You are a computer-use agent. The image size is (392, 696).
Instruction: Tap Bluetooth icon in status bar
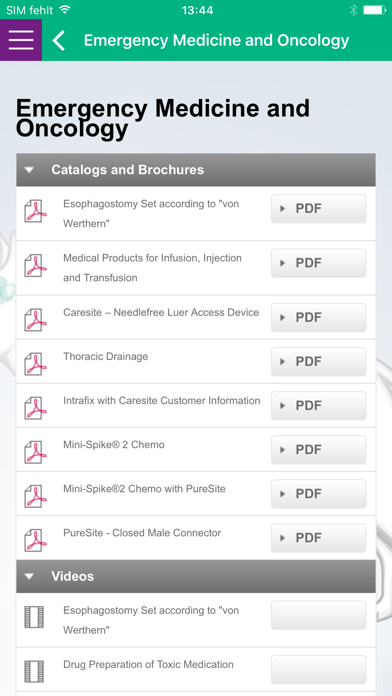pyautogui.click(x=353, y=10)
